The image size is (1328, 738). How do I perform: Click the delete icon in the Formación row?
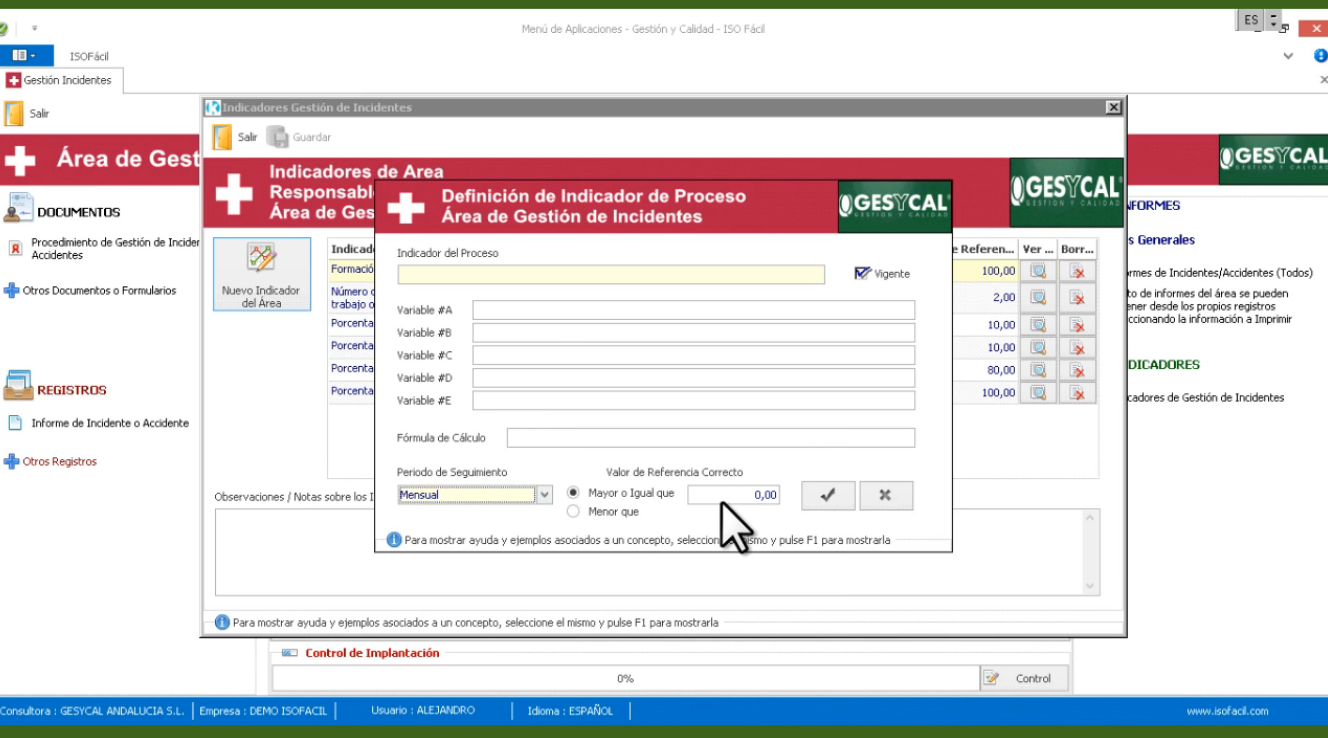pyautogui.click(x=1077, y=271)
